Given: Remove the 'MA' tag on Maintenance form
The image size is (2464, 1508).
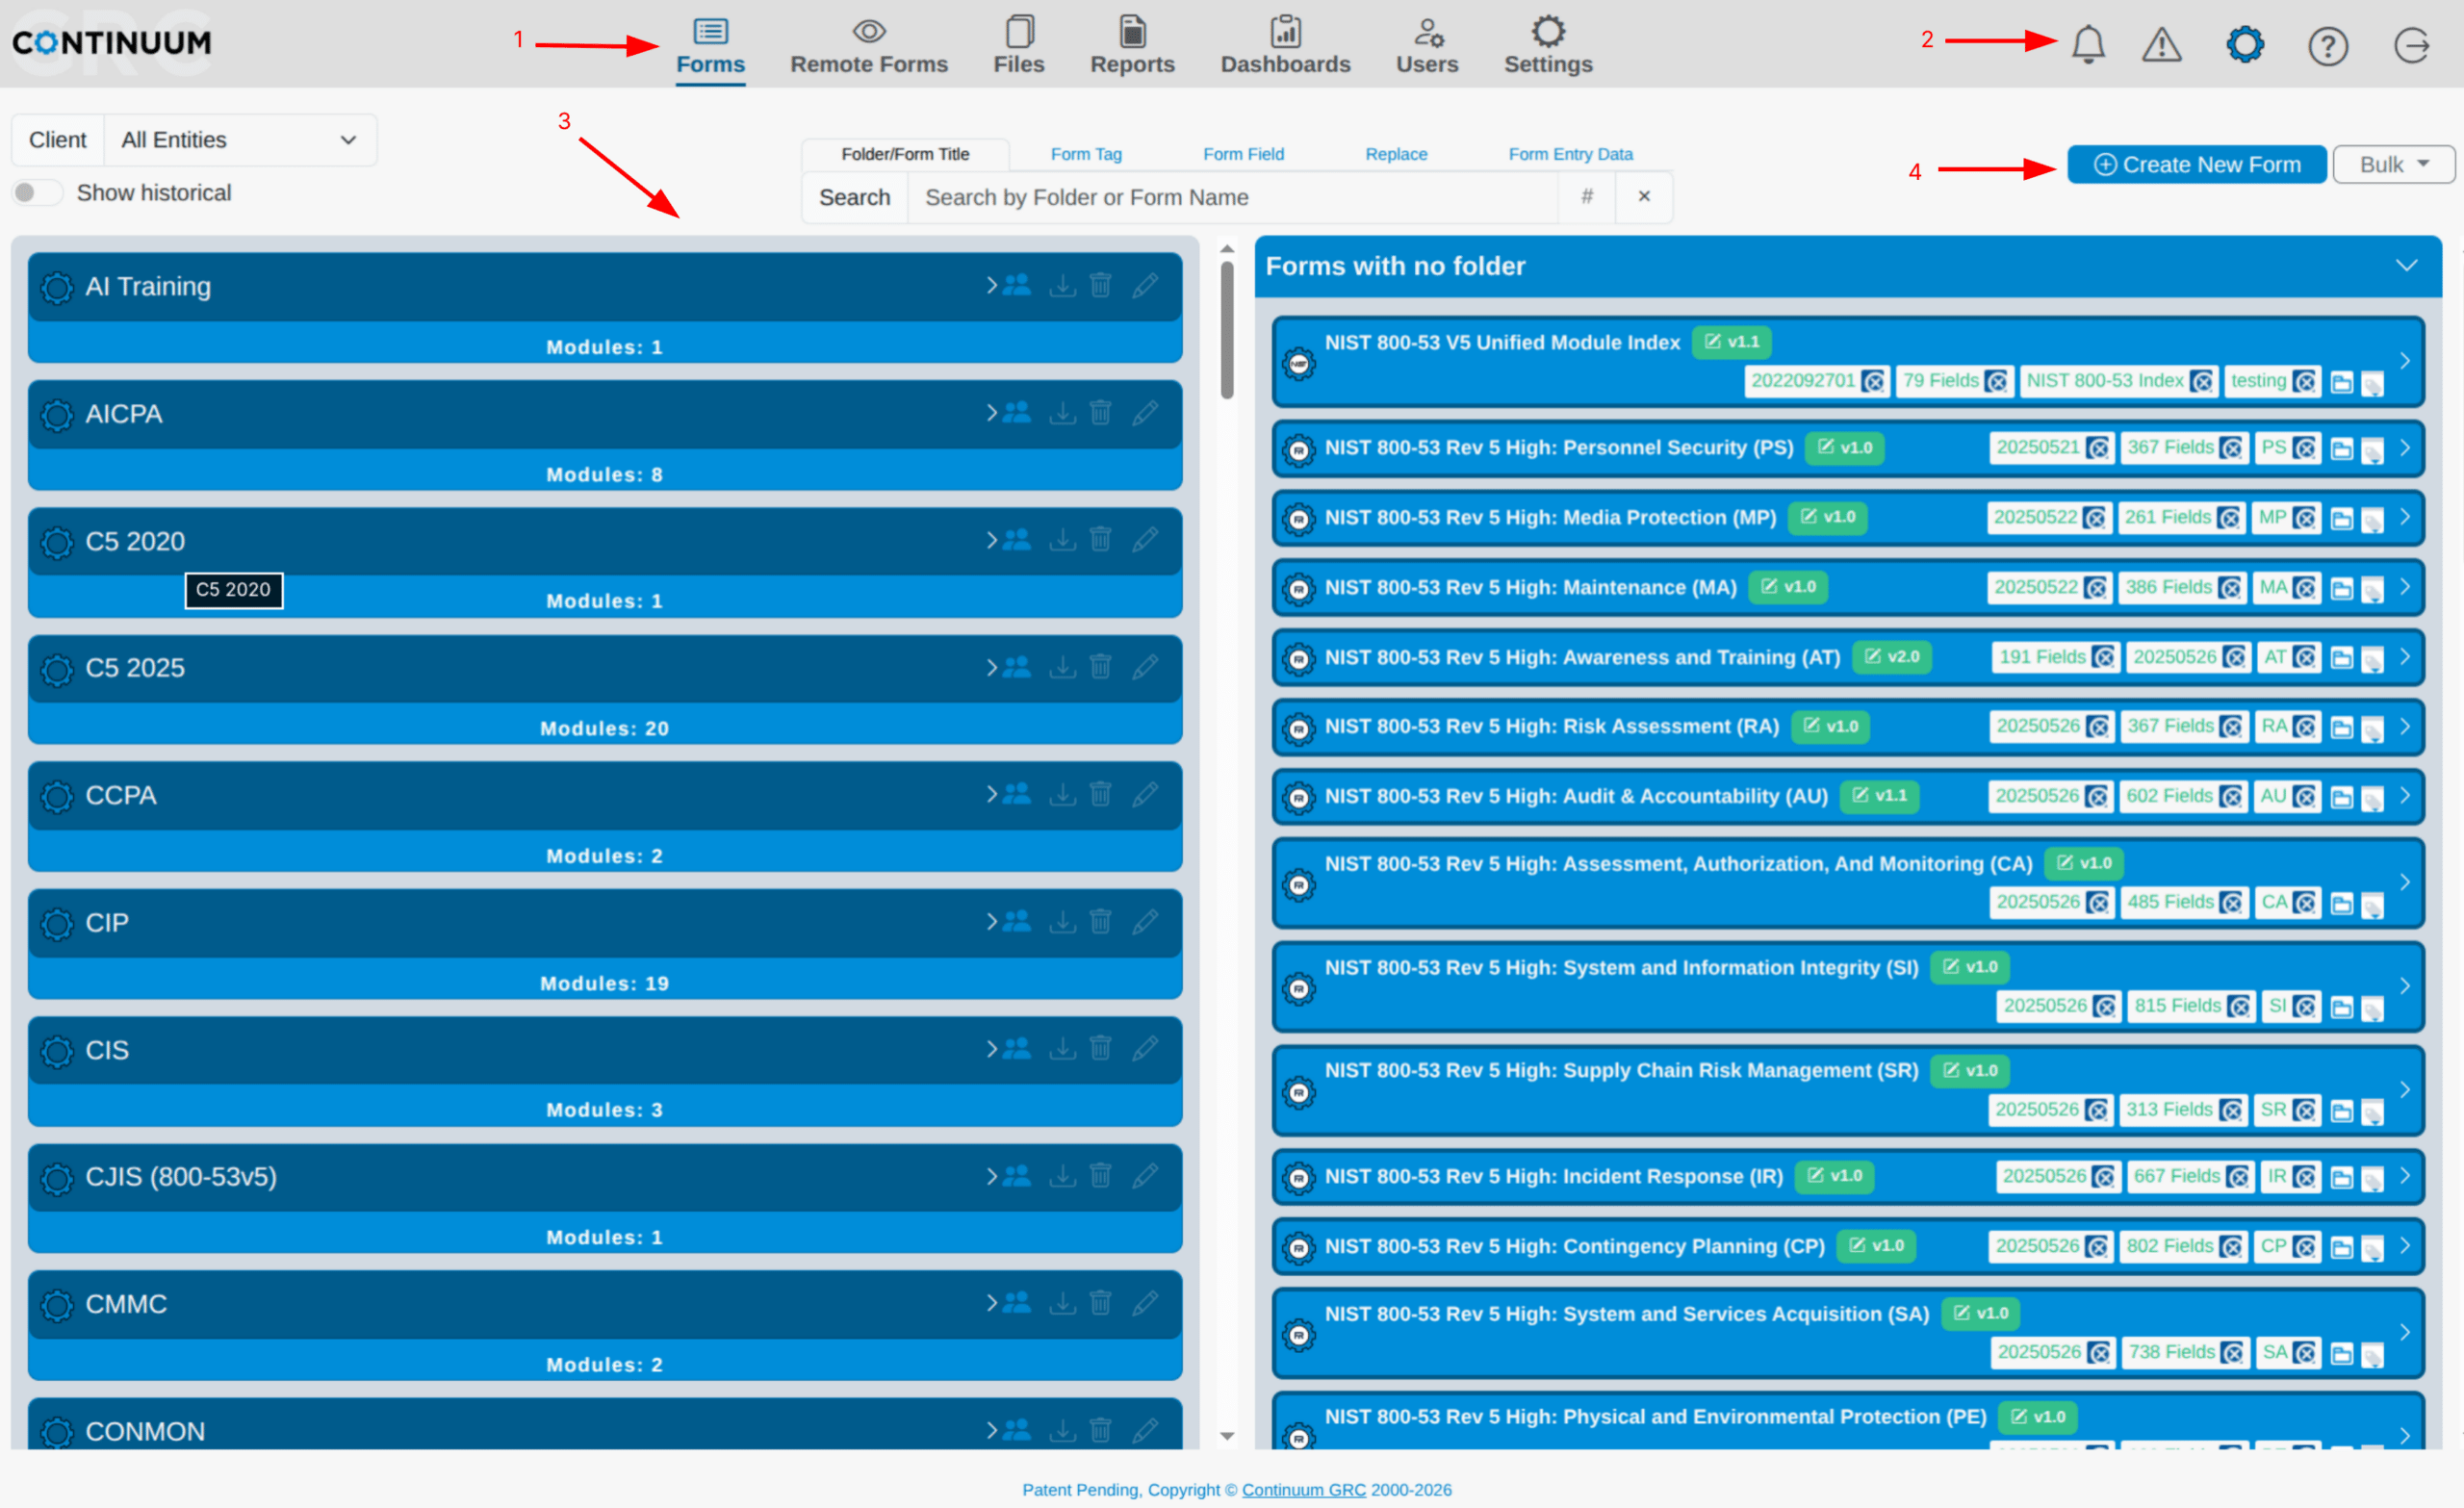Looking at the screenshot, I should click(2305, 587).
